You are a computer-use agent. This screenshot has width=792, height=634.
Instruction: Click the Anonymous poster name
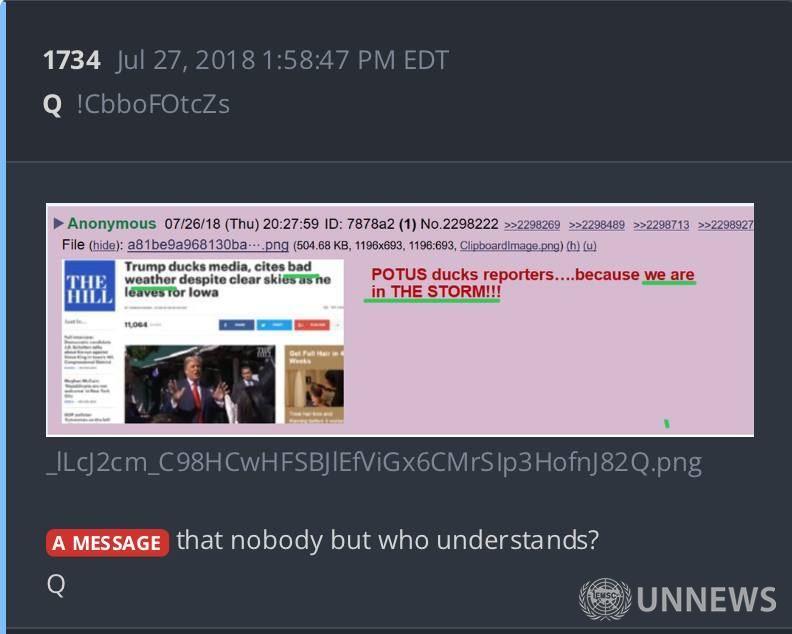click(112, 223)
